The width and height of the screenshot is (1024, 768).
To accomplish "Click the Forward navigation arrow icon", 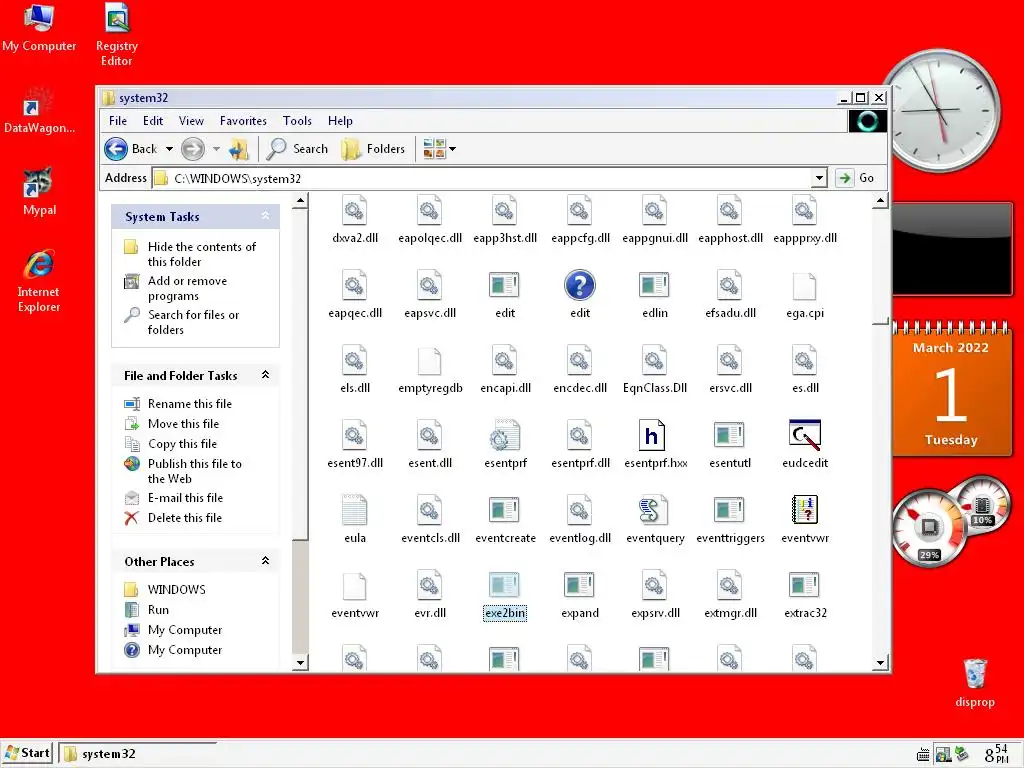I will click(193, 149).
